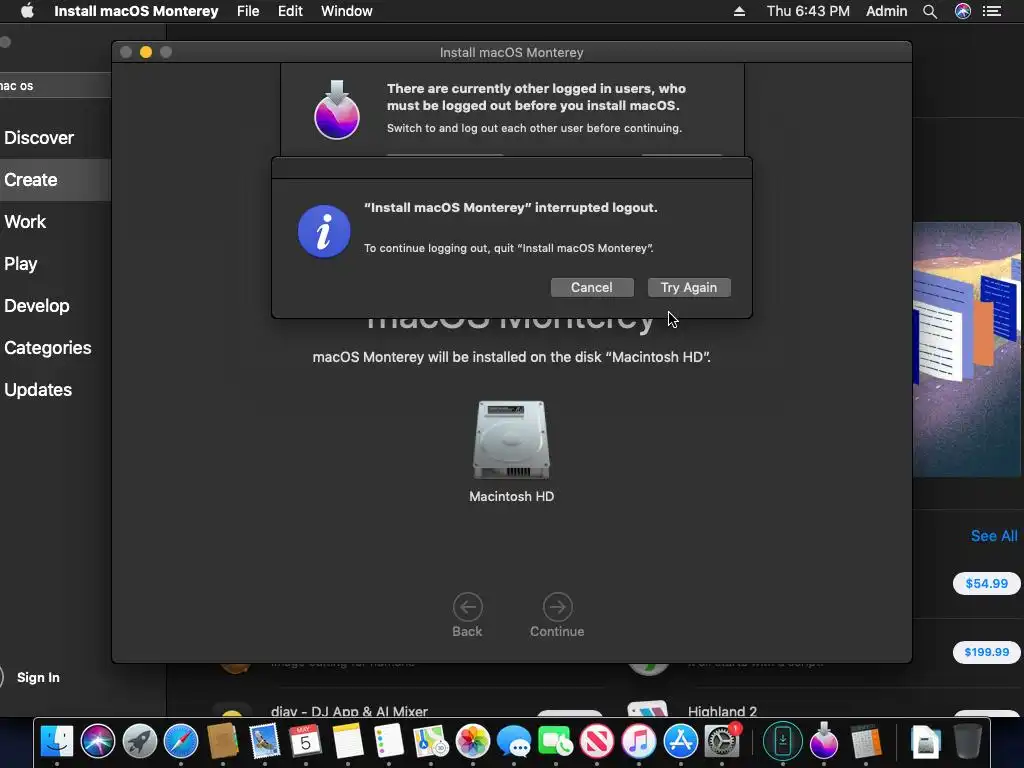Click the $199.99 price button

coord(986,652)
